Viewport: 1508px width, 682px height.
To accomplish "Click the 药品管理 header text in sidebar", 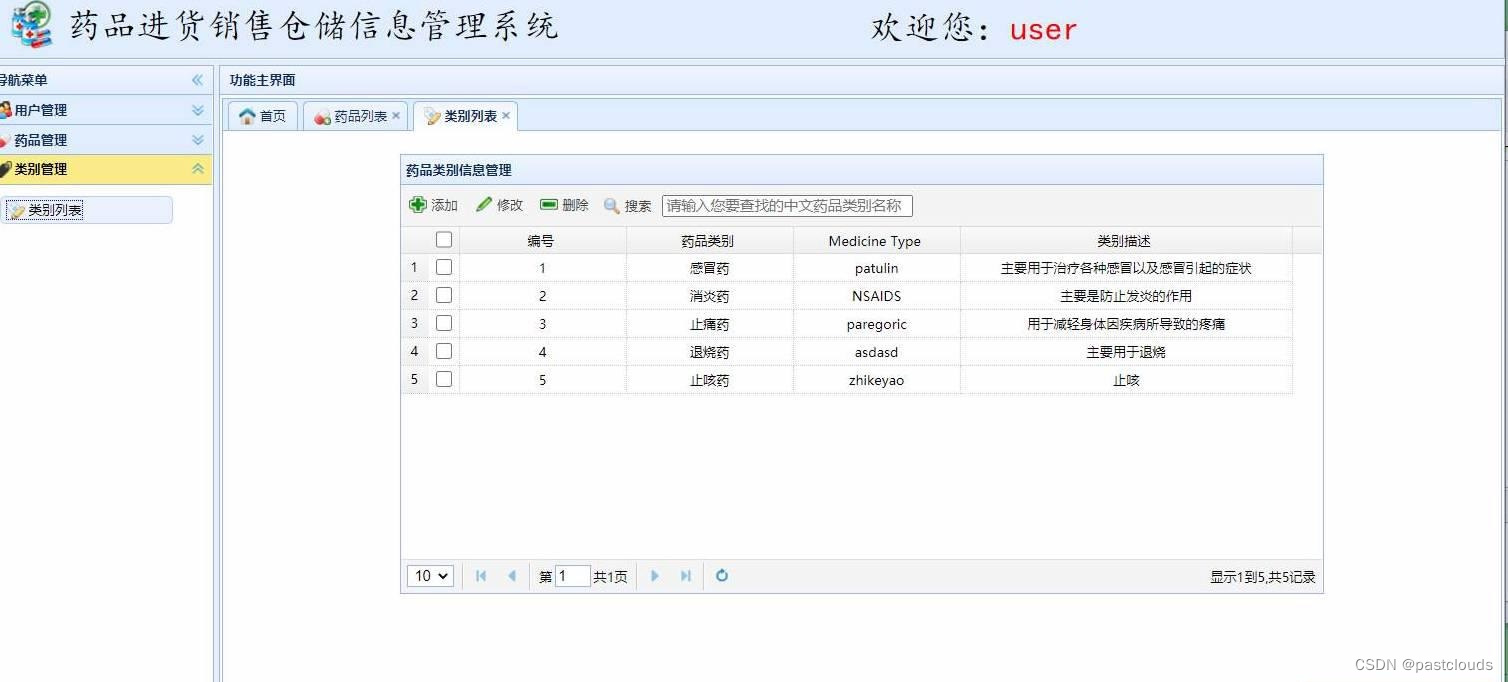I will tap(41, 140).
